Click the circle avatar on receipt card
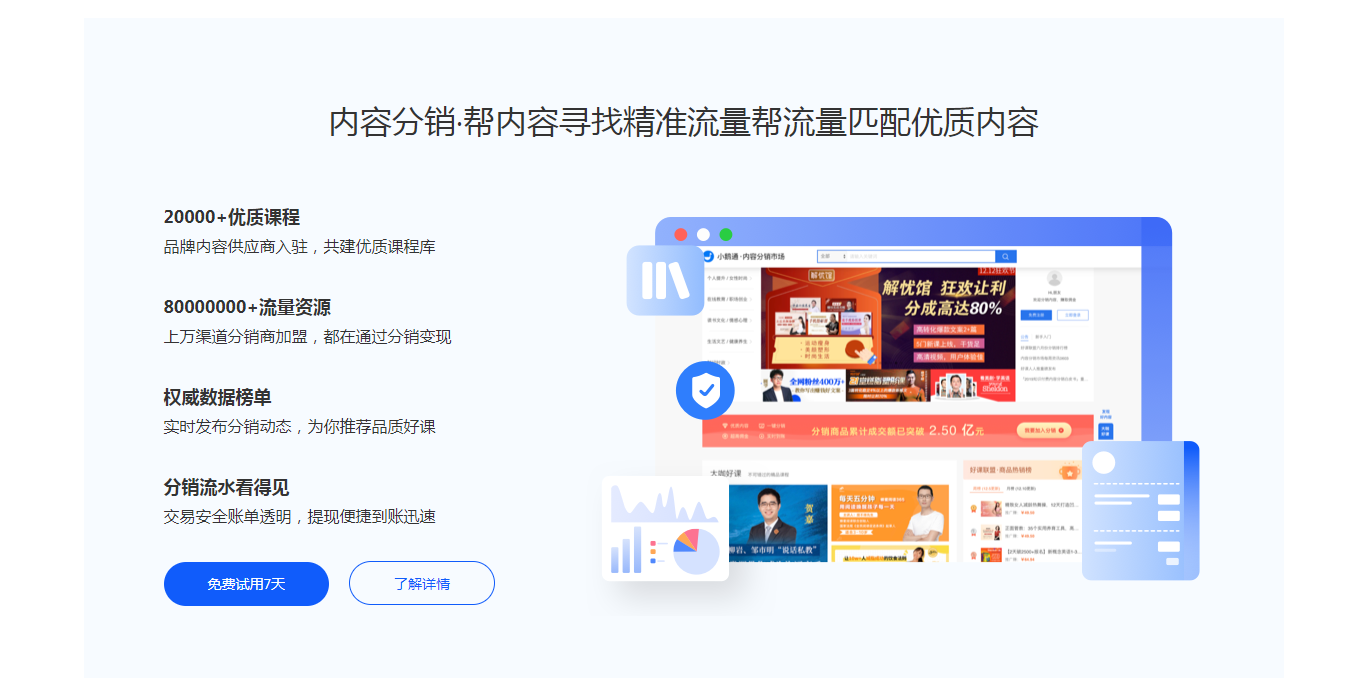Screen dimensions: 1345x700 (1104, 462)
